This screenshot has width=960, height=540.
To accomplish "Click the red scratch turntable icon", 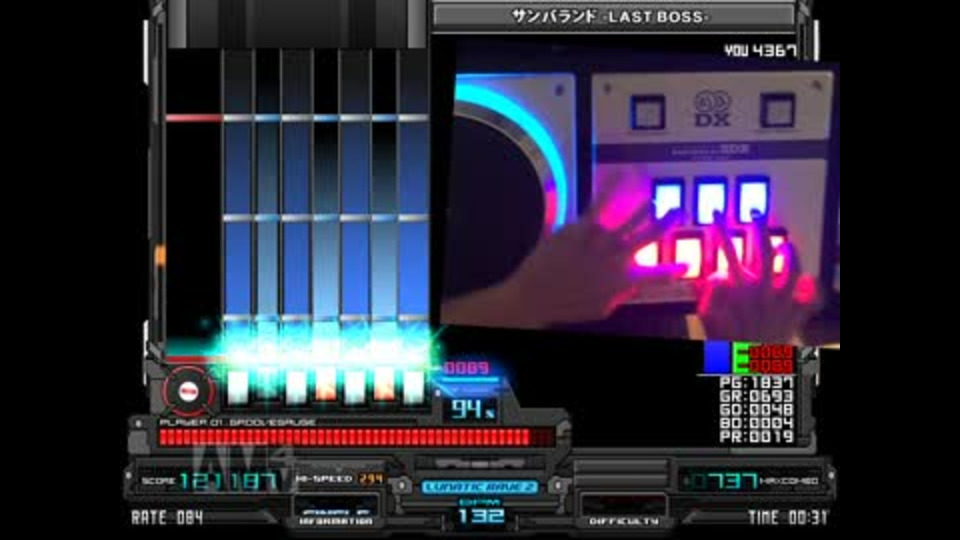I will 189,391.
